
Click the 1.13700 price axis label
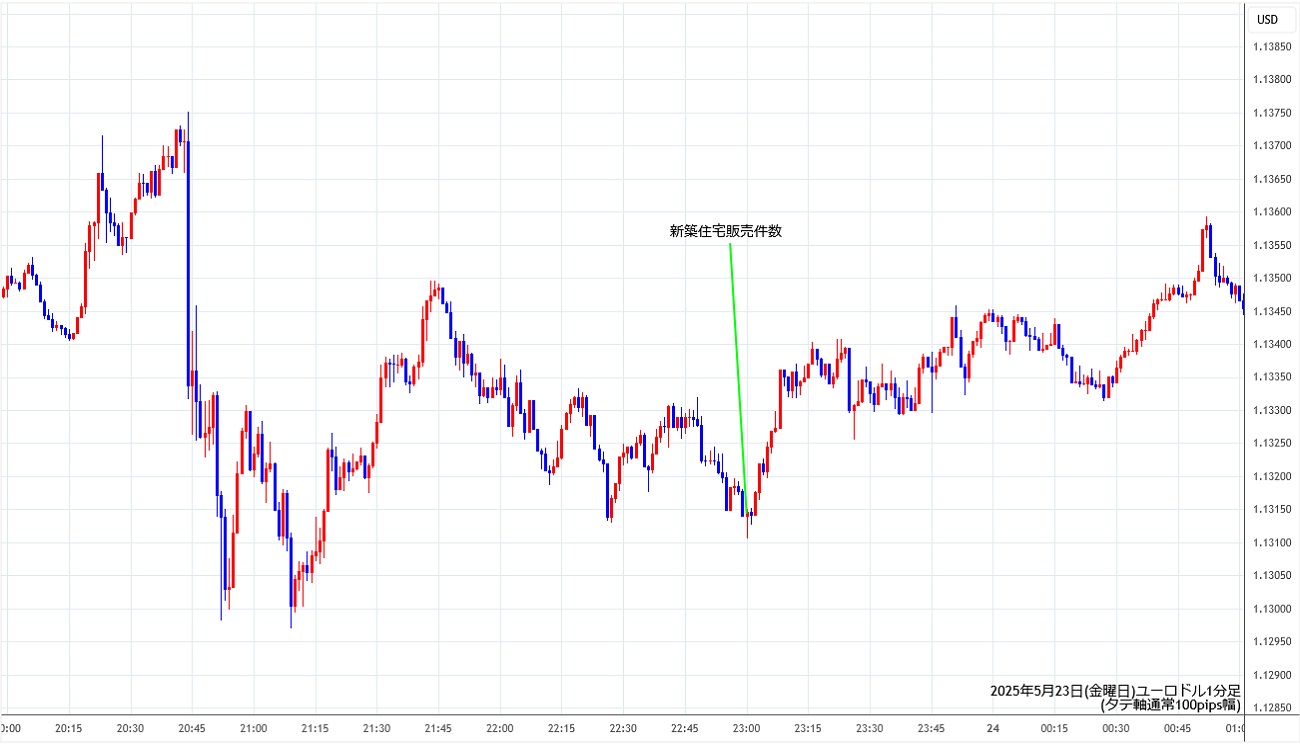pos(1271,146)
